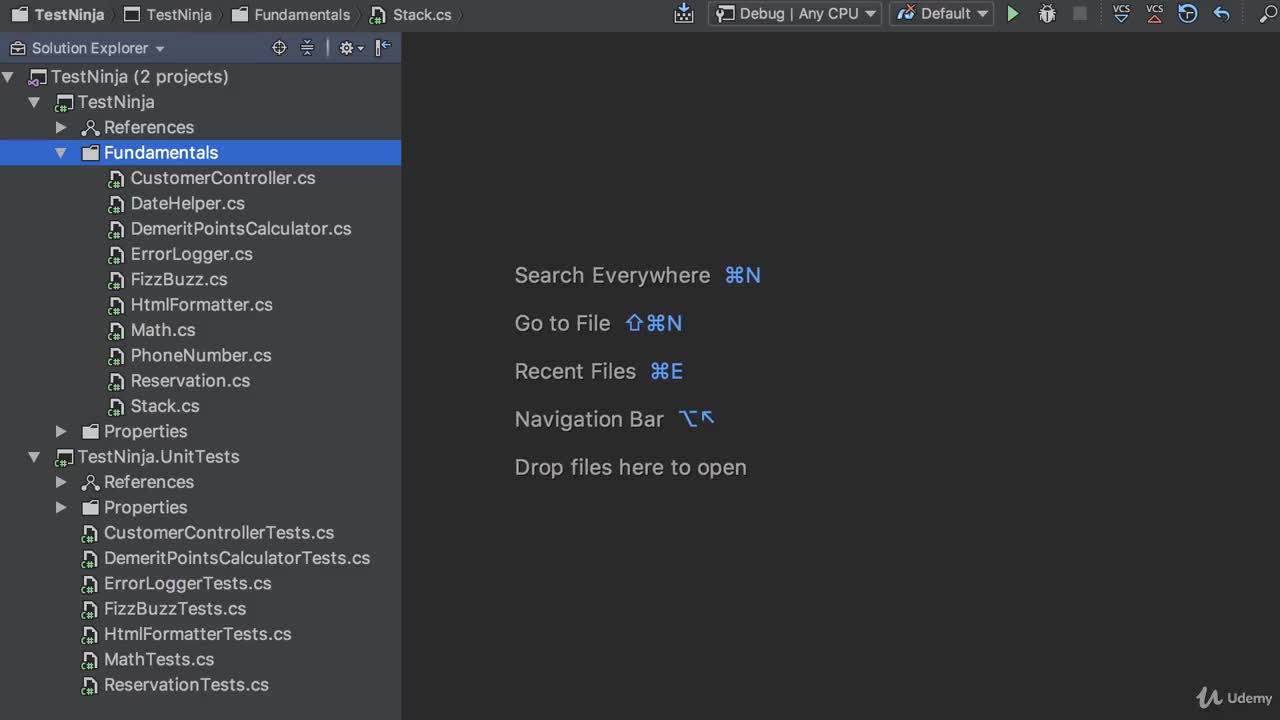Open the Default run configuration dropdown
Screen dimensions: 1280x720
tap(942, 14)
